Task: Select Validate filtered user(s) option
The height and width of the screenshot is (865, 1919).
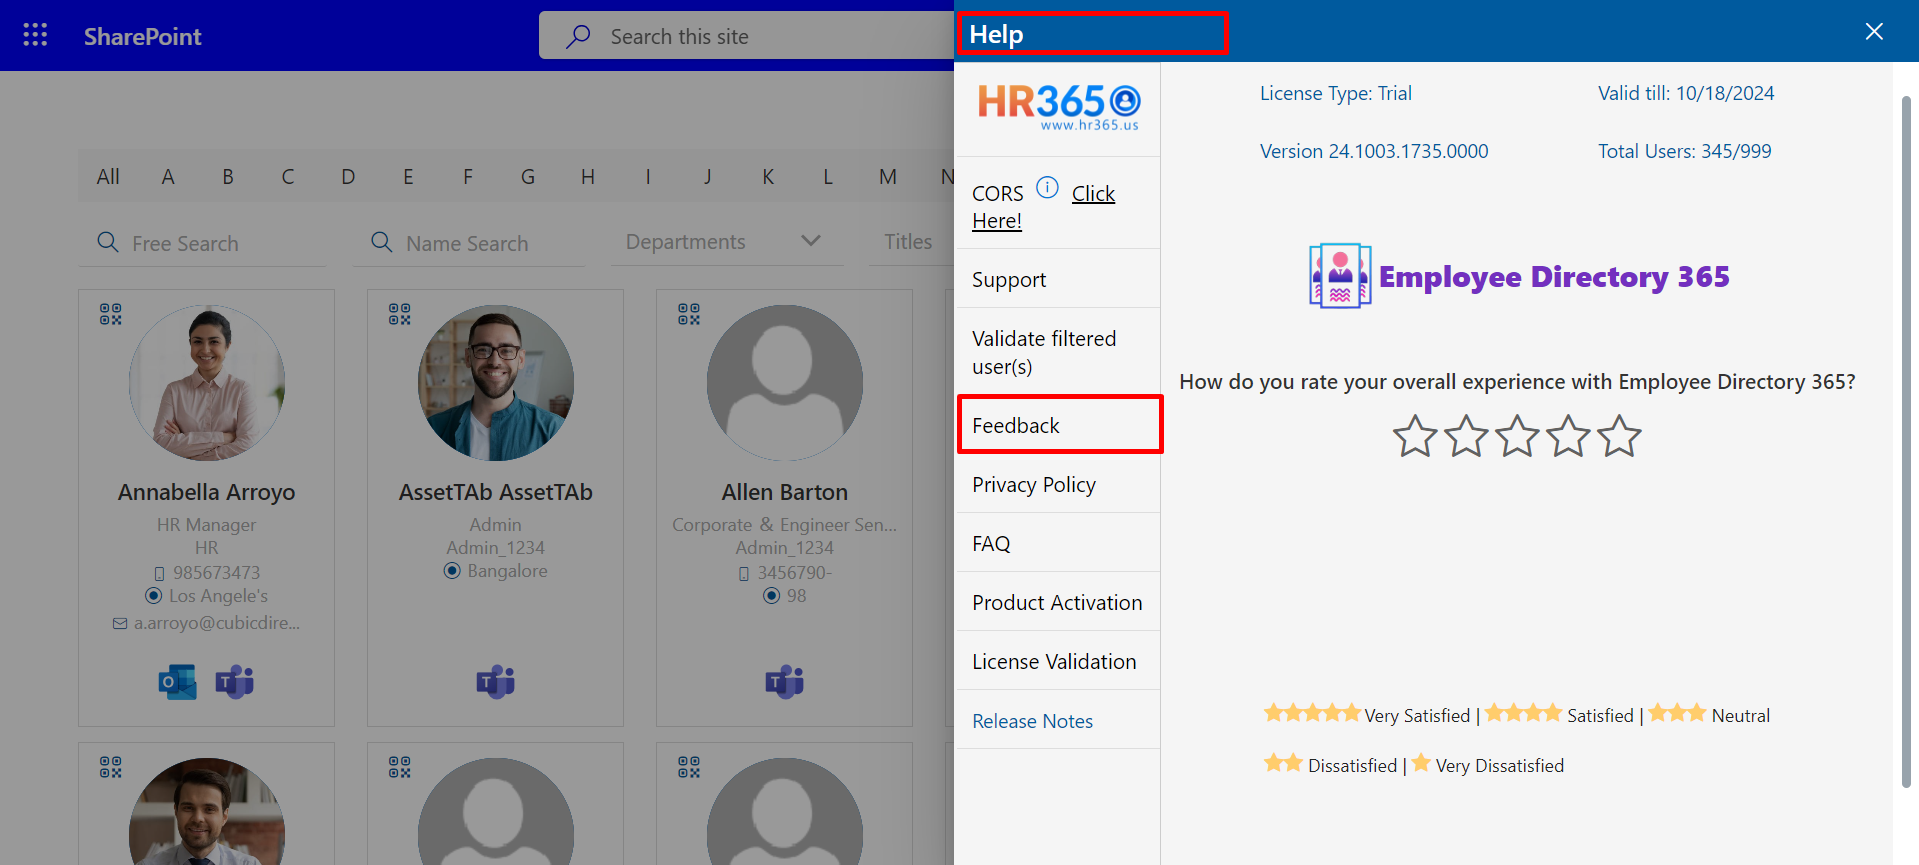Action: tap(1058, 352)
